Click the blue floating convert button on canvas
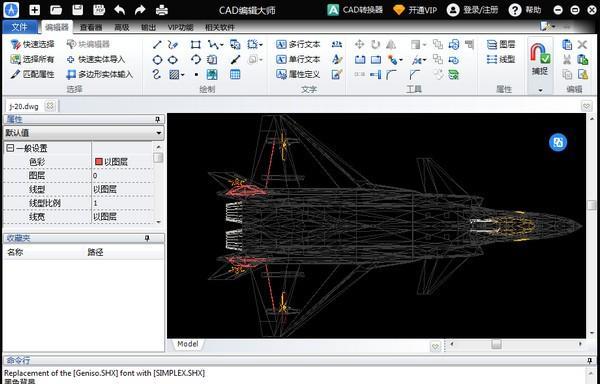The image size is (600, 384). 558,142
